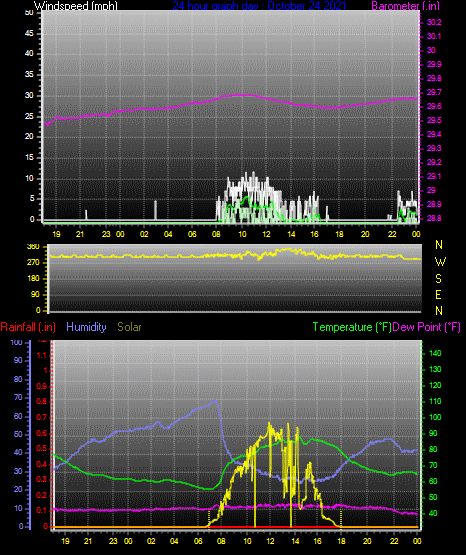Click the '28.8' barometer axis value

[434, 218]
